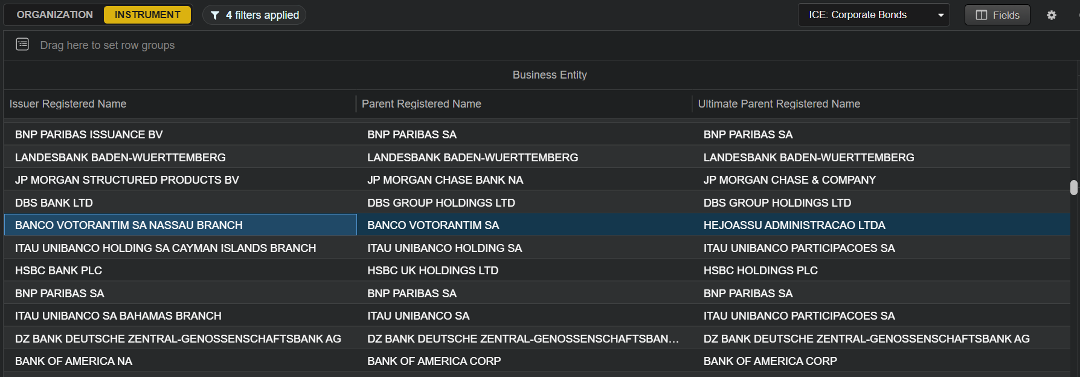Click the dropdown arrow next to Corporate Bonds
The height and width of the screenshot is (378, 1080).
(940, 15)
